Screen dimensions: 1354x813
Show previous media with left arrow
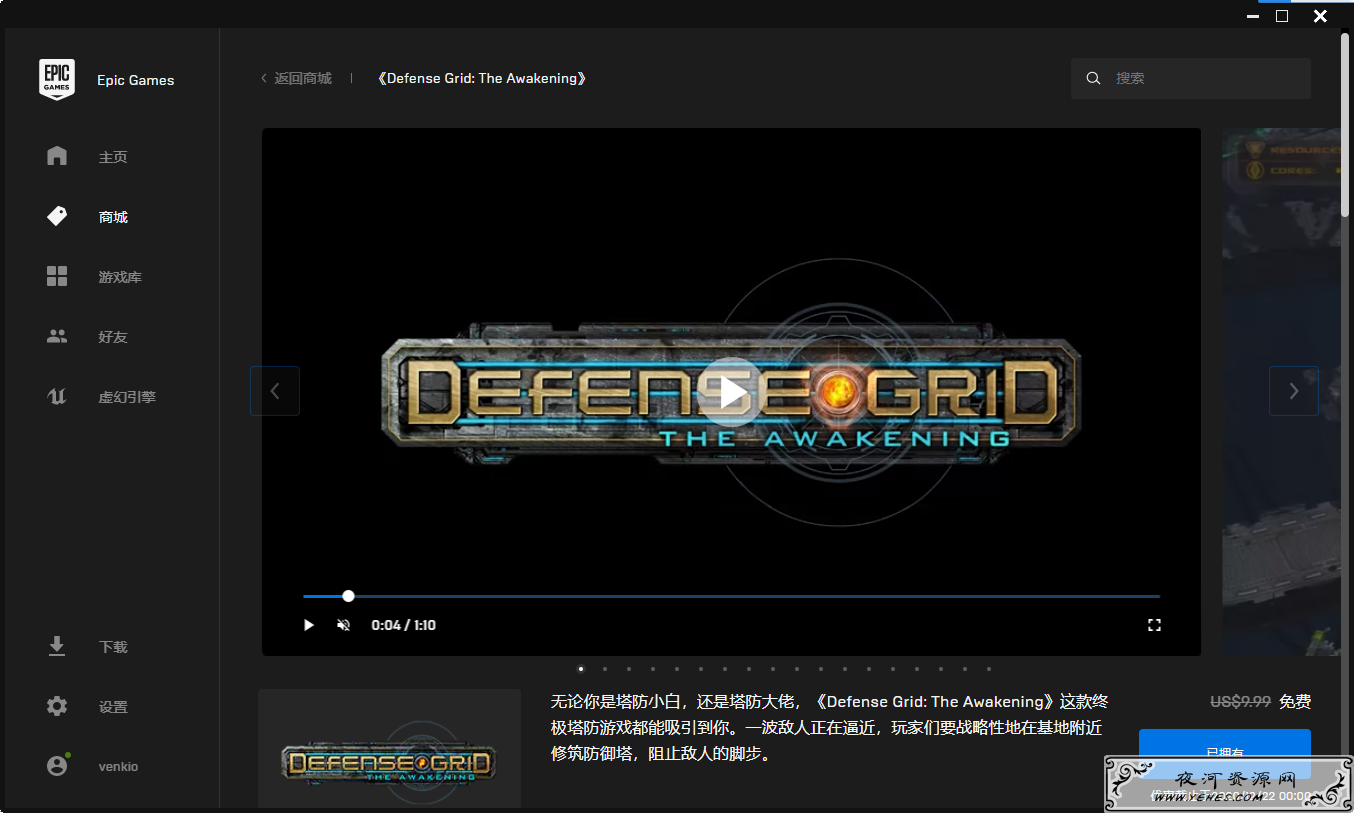pos(275,391)
